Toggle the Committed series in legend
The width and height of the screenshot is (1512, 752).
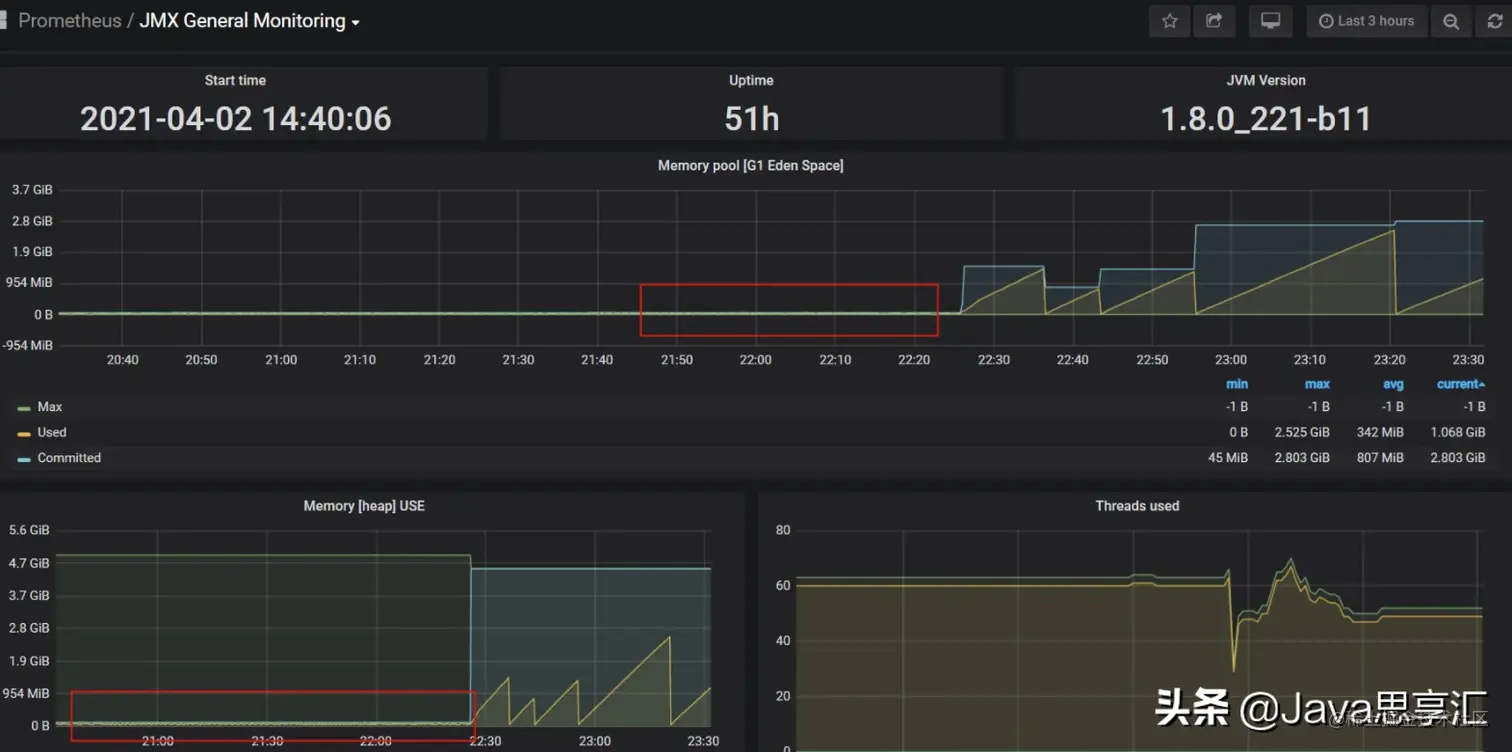point(69,458)
